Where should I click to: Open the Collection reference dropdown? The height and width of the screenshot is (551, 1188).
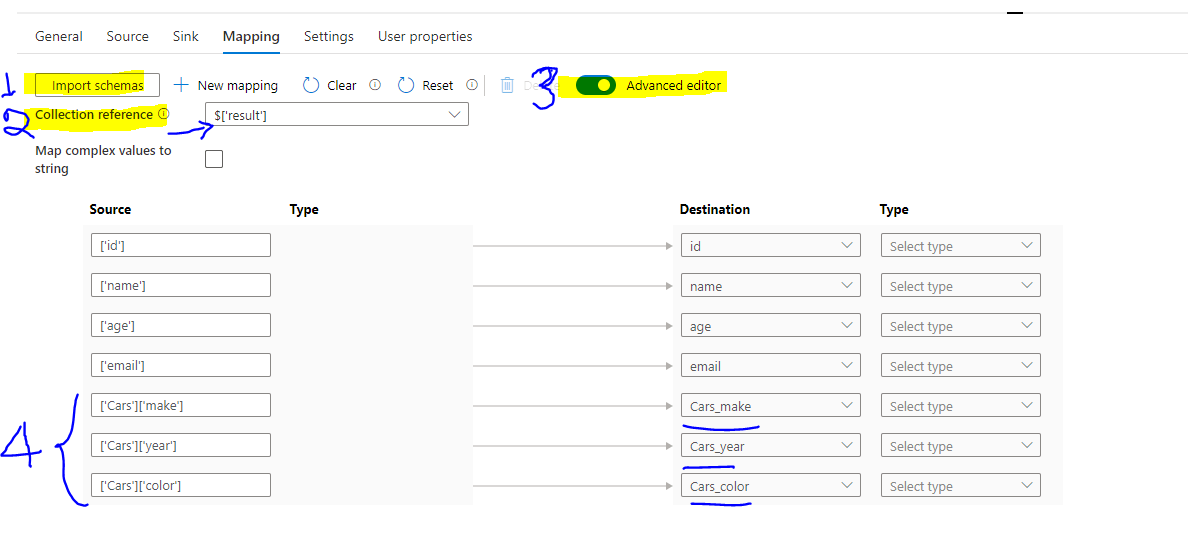click(x=336, y=115)
